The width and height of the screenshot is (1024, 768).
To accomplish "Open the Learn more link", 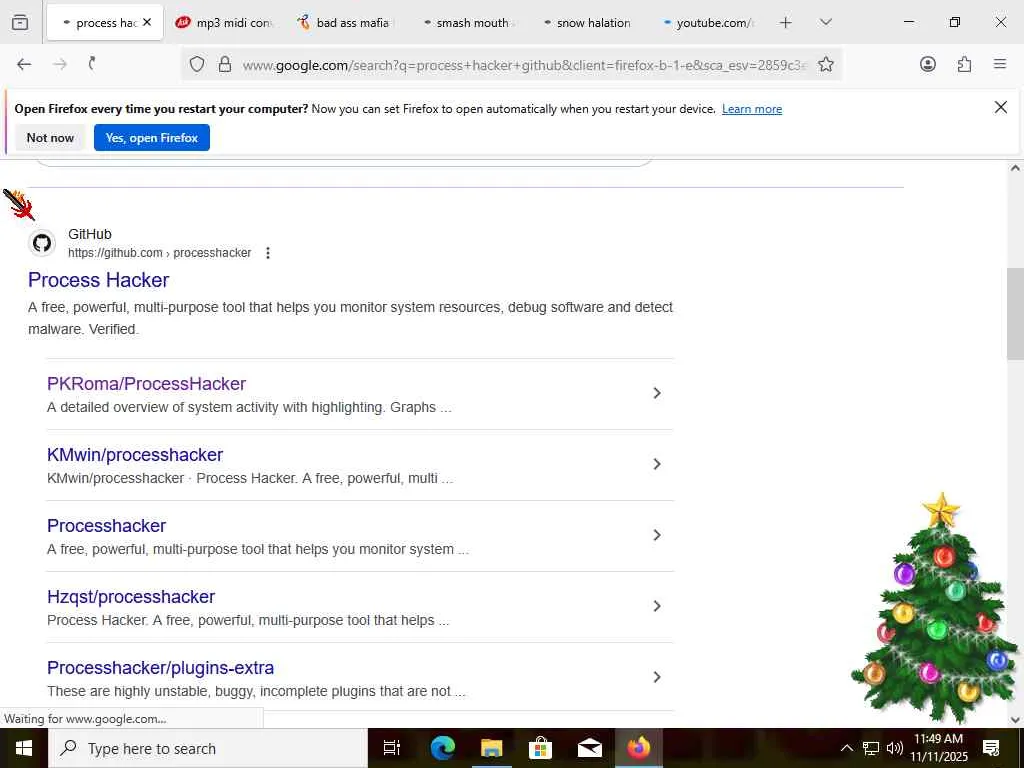I will [752, 109].
